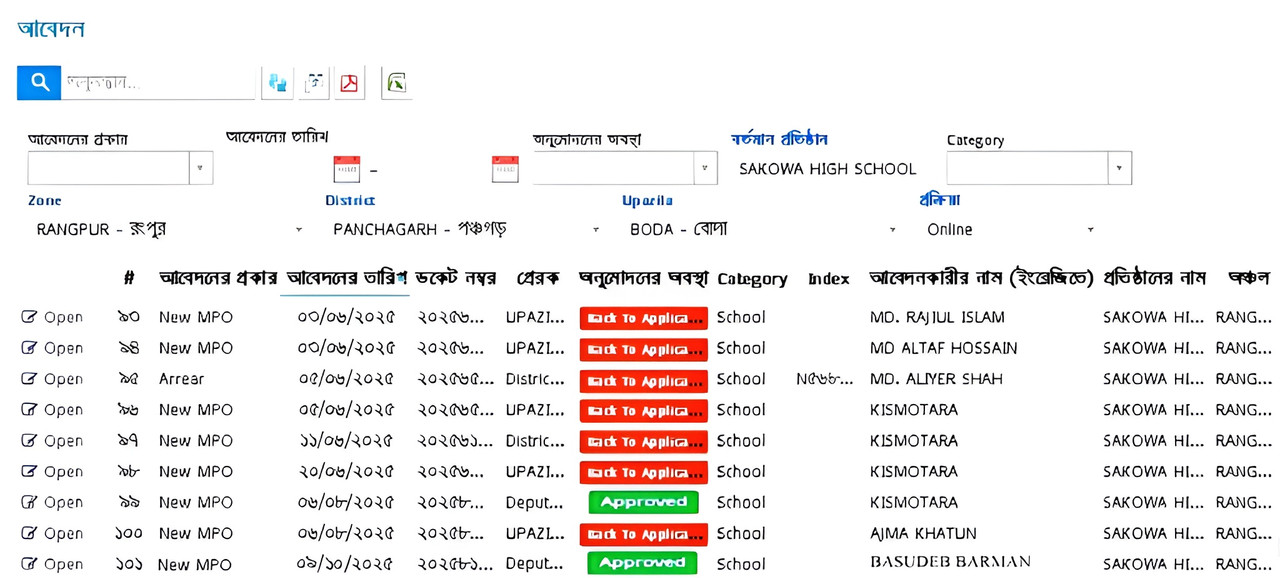Click Back To Applicant badge for AJMA KHATUN

pos(643,534)
